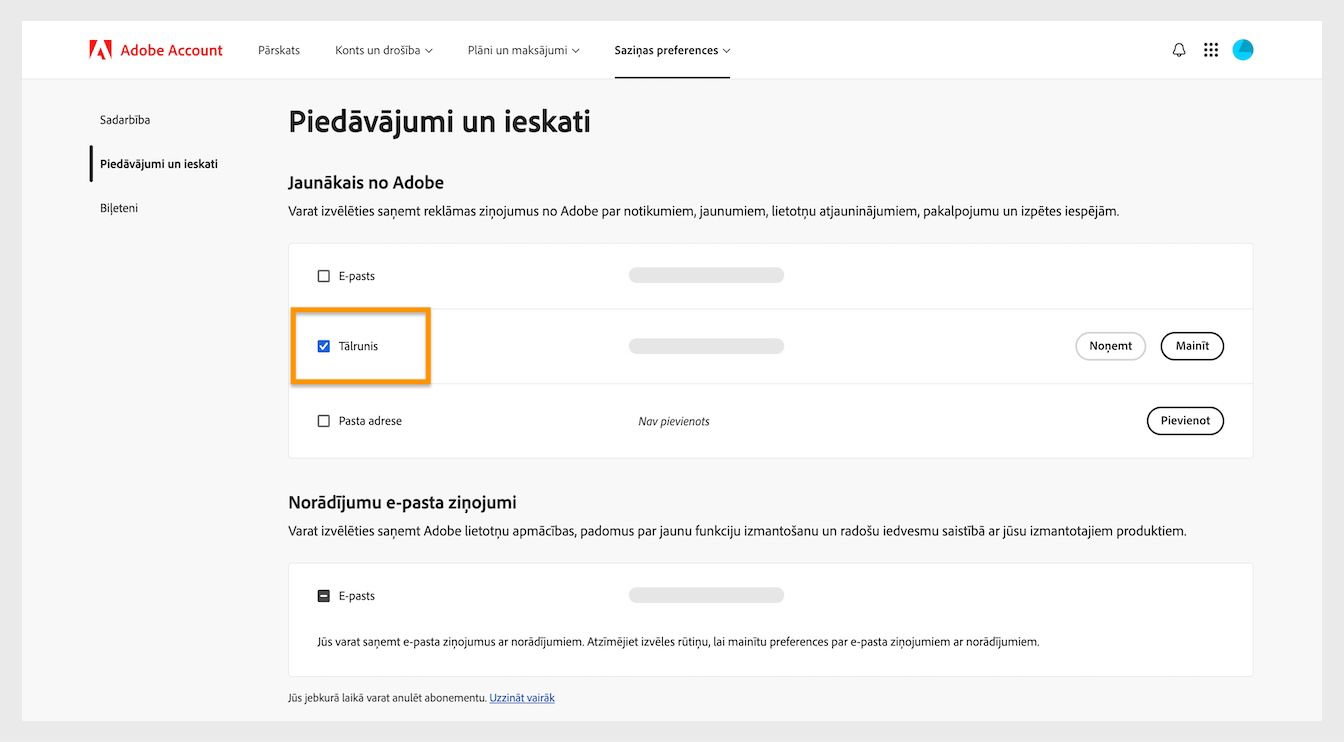Open the user profile avatar

(1243, 50)
